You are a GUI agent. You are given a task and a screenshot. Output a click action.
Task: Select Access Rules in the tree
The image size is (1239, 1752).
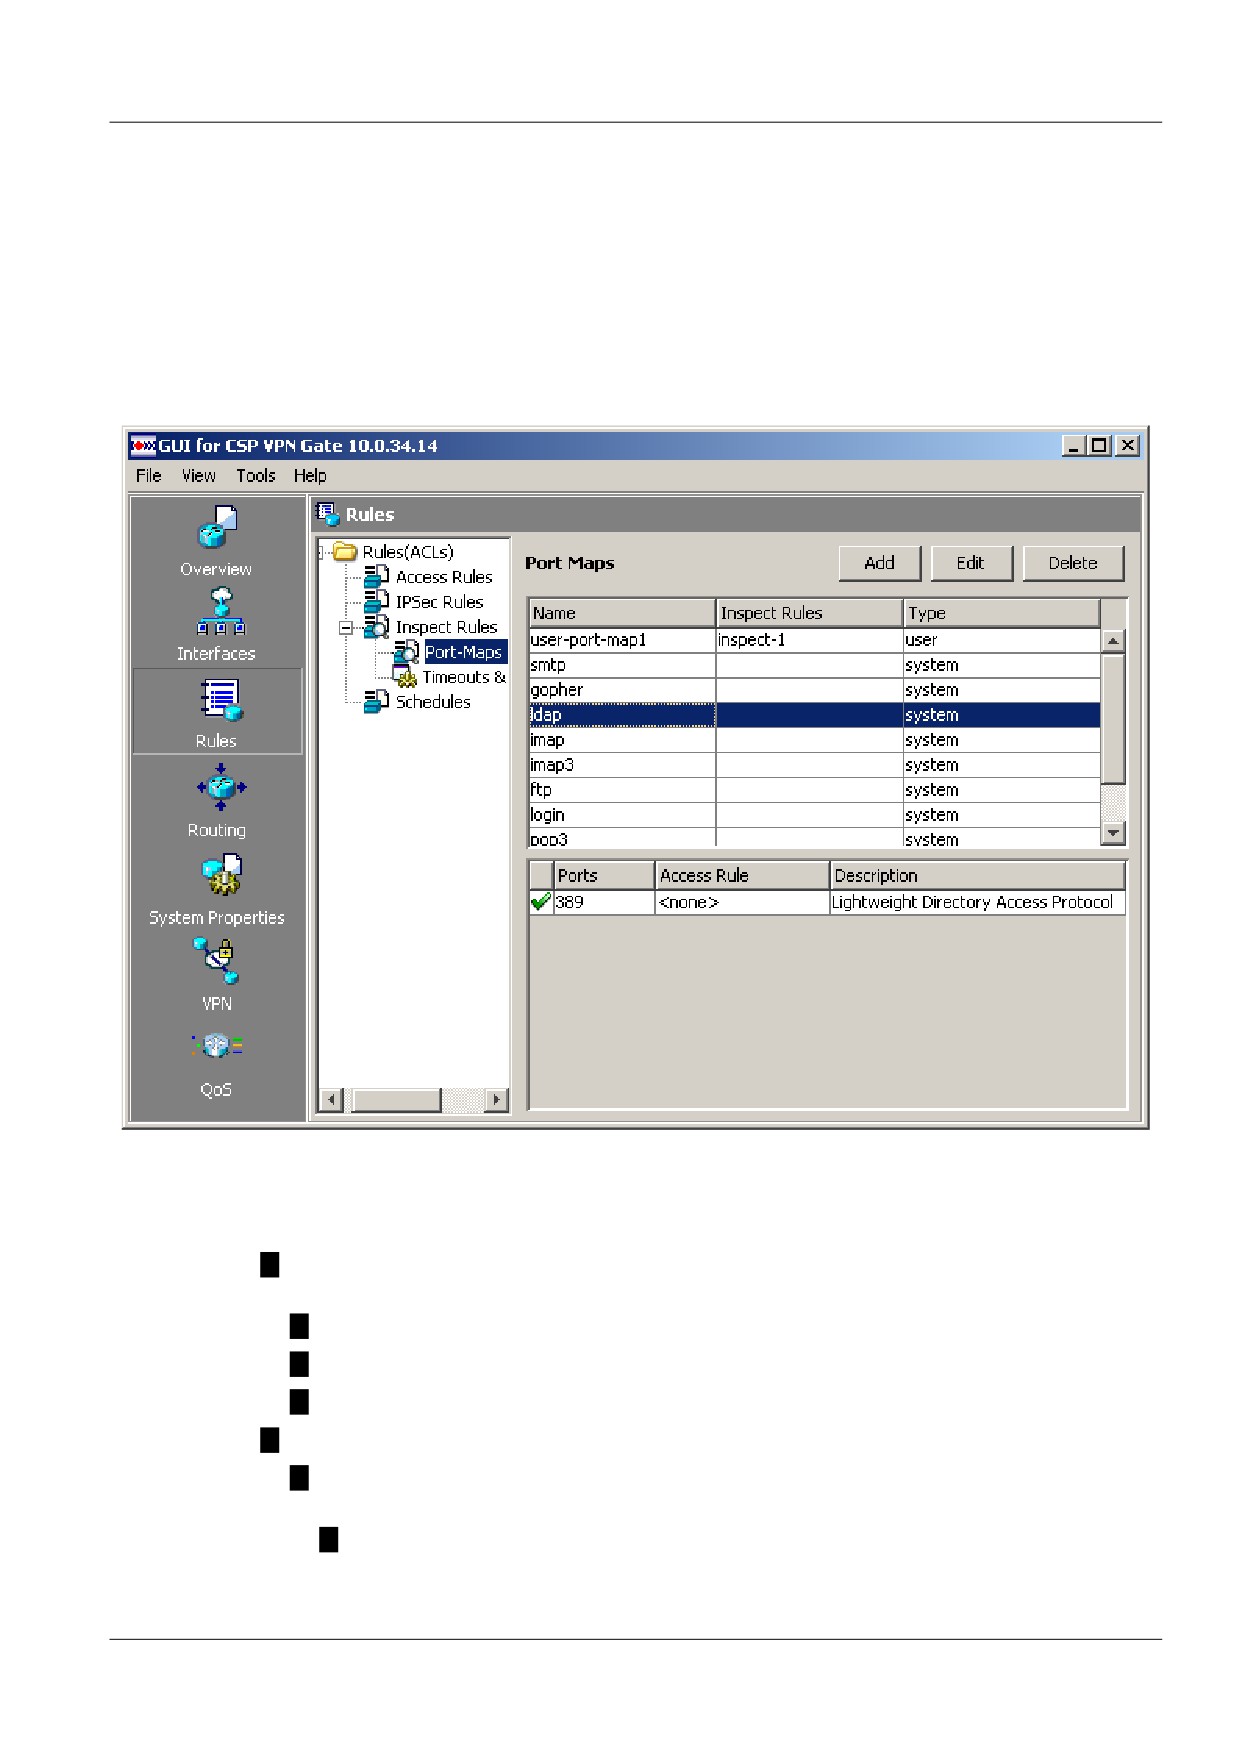pos(444,577)
